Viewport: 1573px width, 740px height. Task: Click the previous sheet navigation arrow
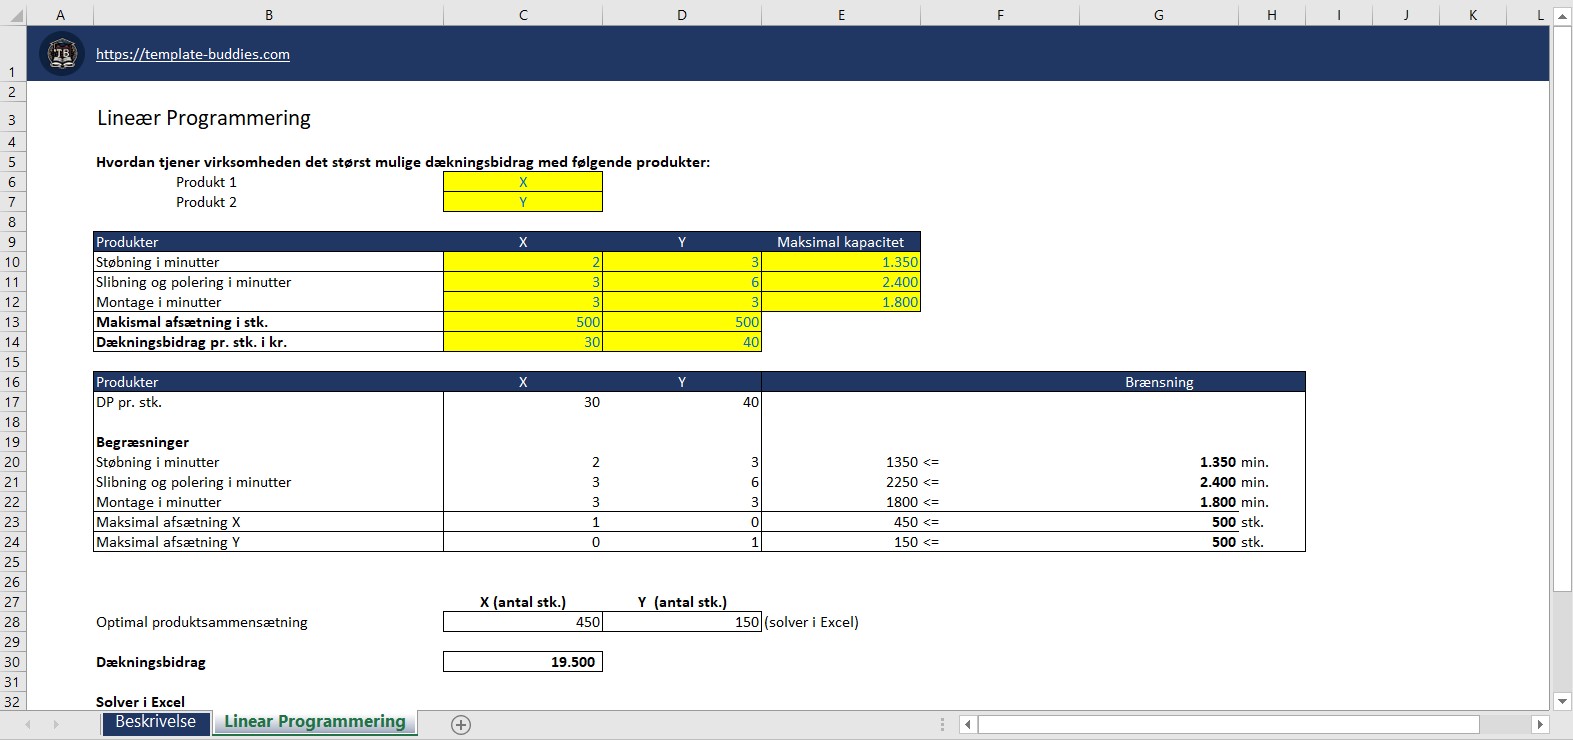click(x=28, y=724)
